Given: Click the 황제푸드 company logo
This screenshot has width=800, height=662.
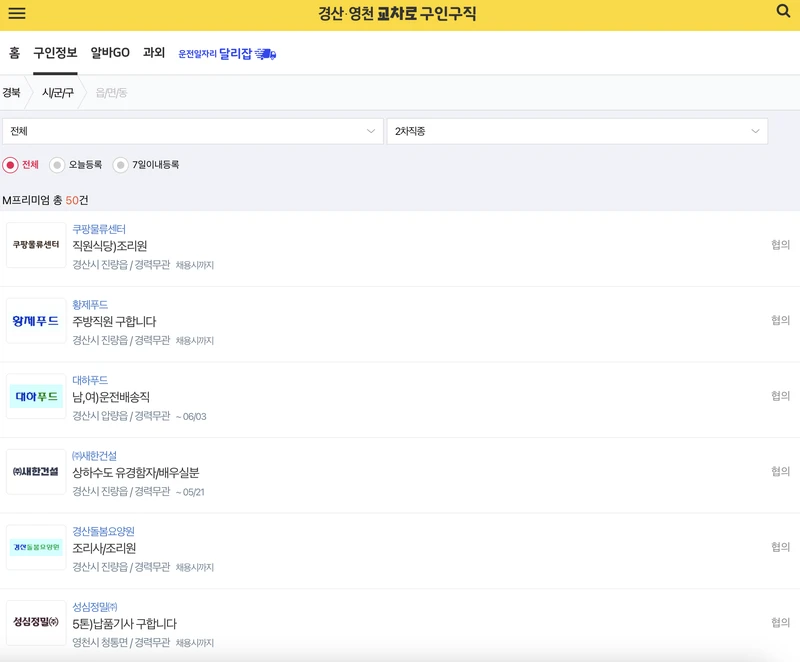Looking at the screenshot, I should 36,321.
